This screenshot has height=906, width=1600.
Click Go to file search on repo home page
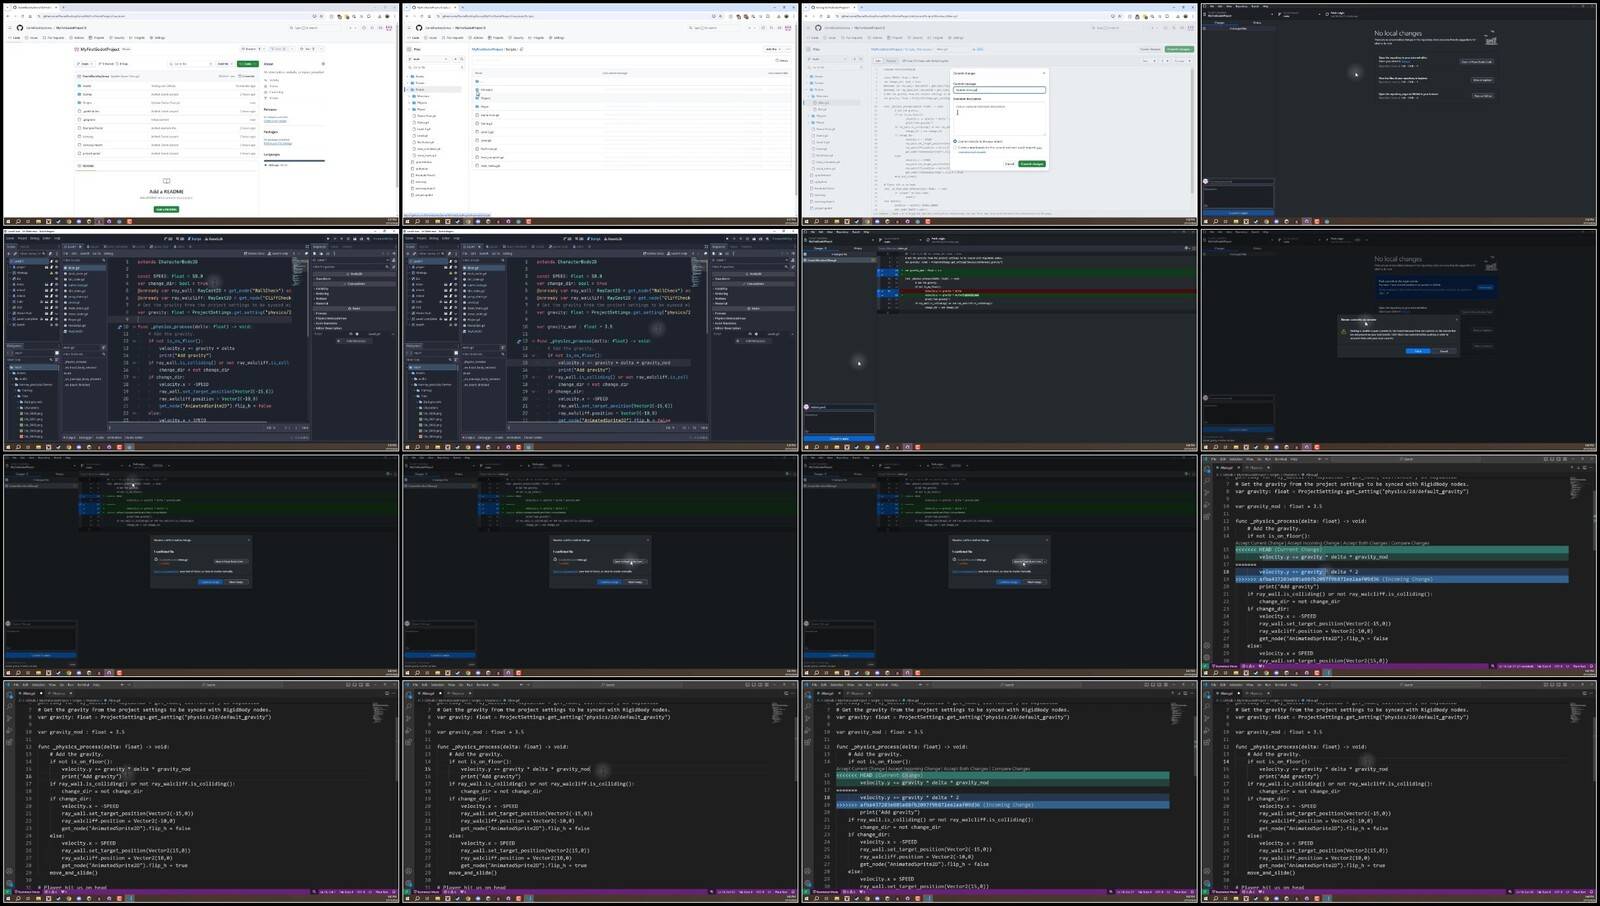point(191,64)
